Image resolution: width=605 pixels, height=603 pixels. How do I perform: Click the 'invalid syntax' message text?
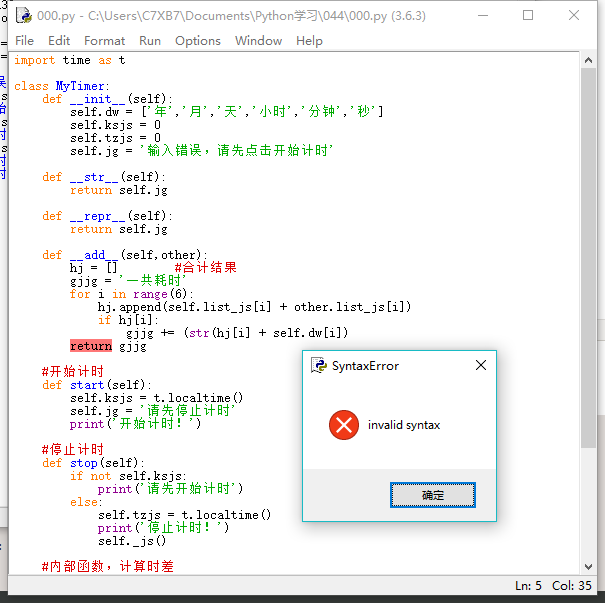[x=404, y=425]
